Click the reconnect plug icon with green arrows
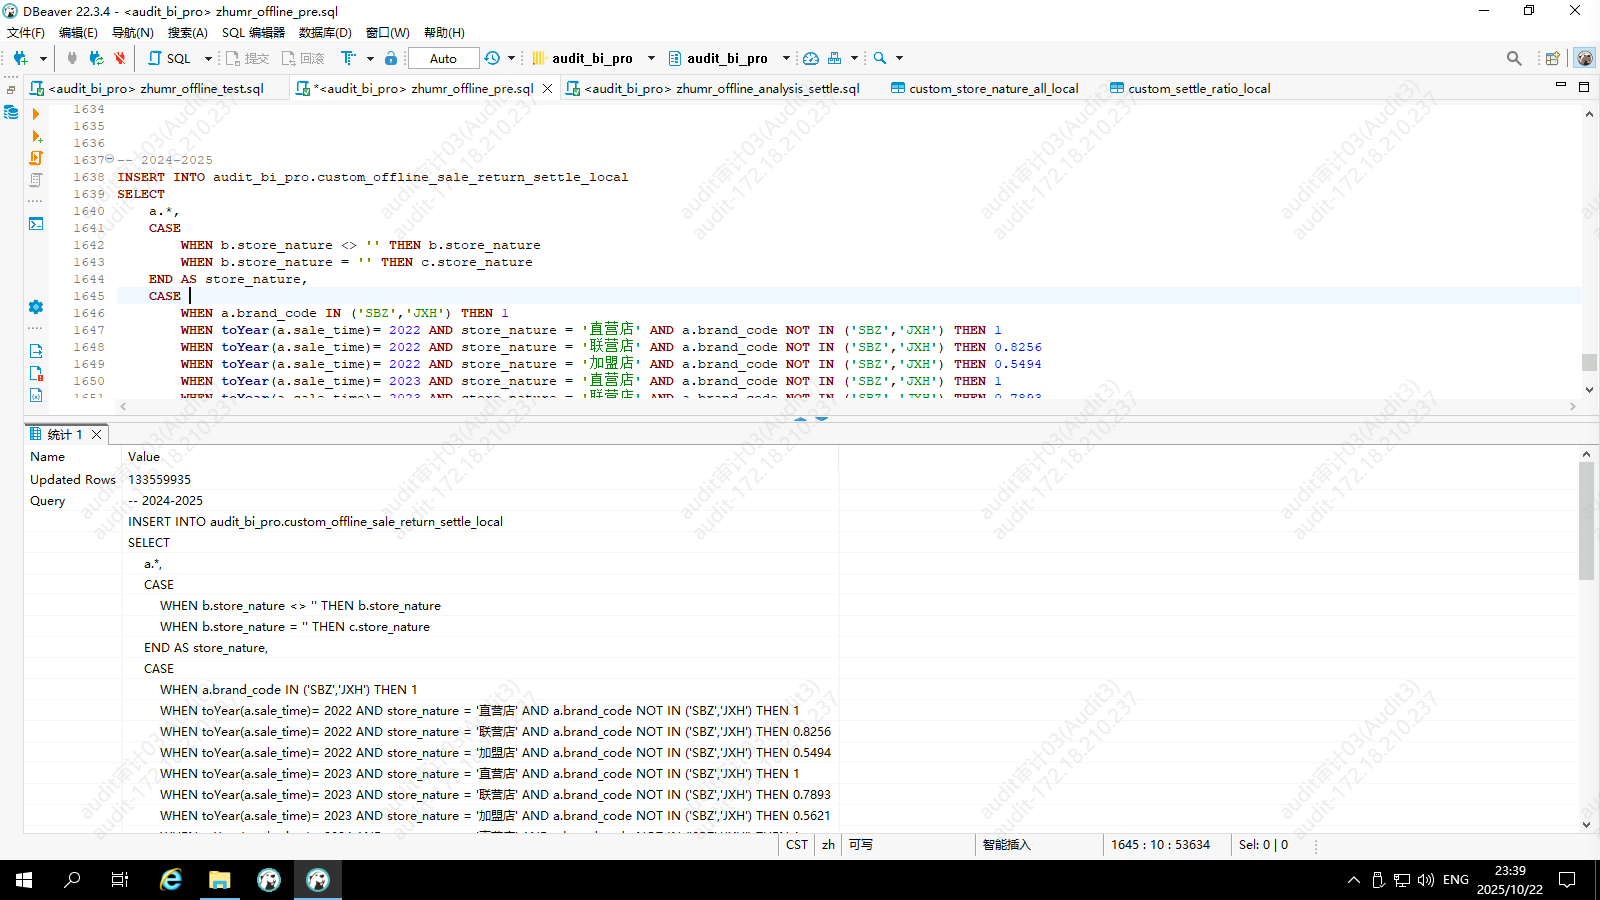The image size is (1600, 900). point(96,58)
